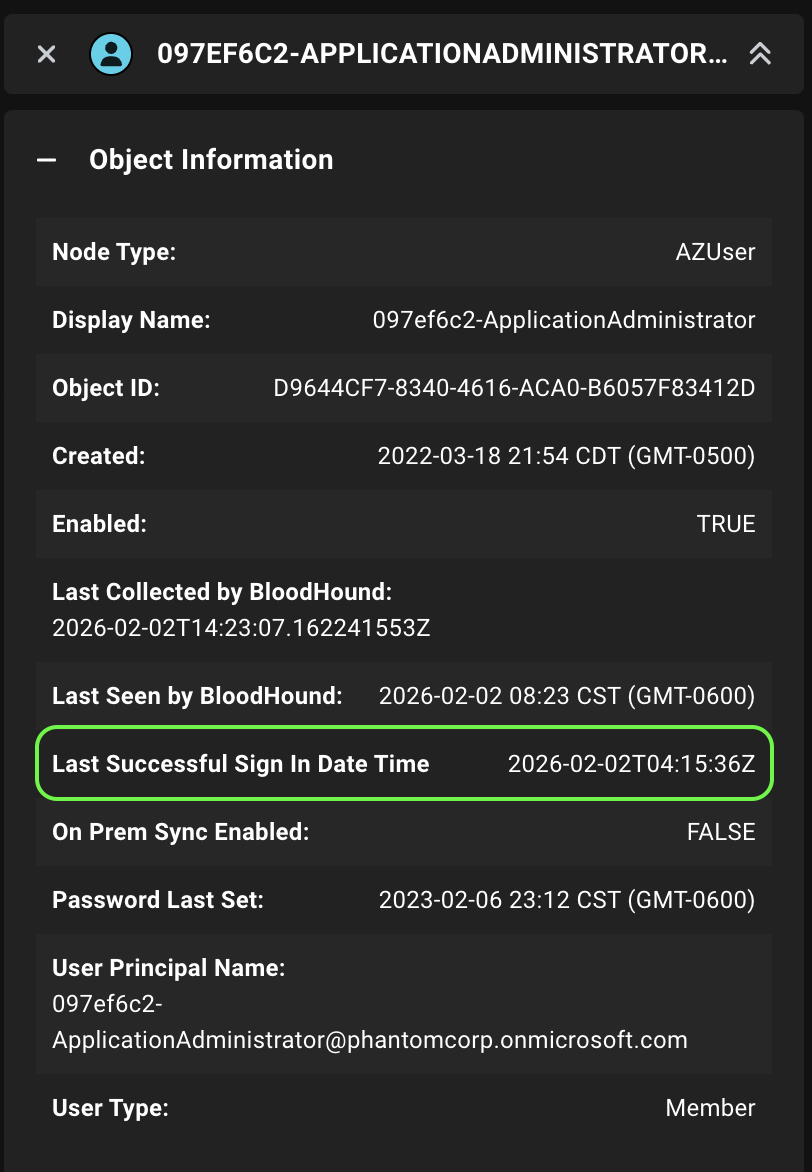Click the AZUser node type value
This screenshot has width=812, height=1172.
[716, 251]
